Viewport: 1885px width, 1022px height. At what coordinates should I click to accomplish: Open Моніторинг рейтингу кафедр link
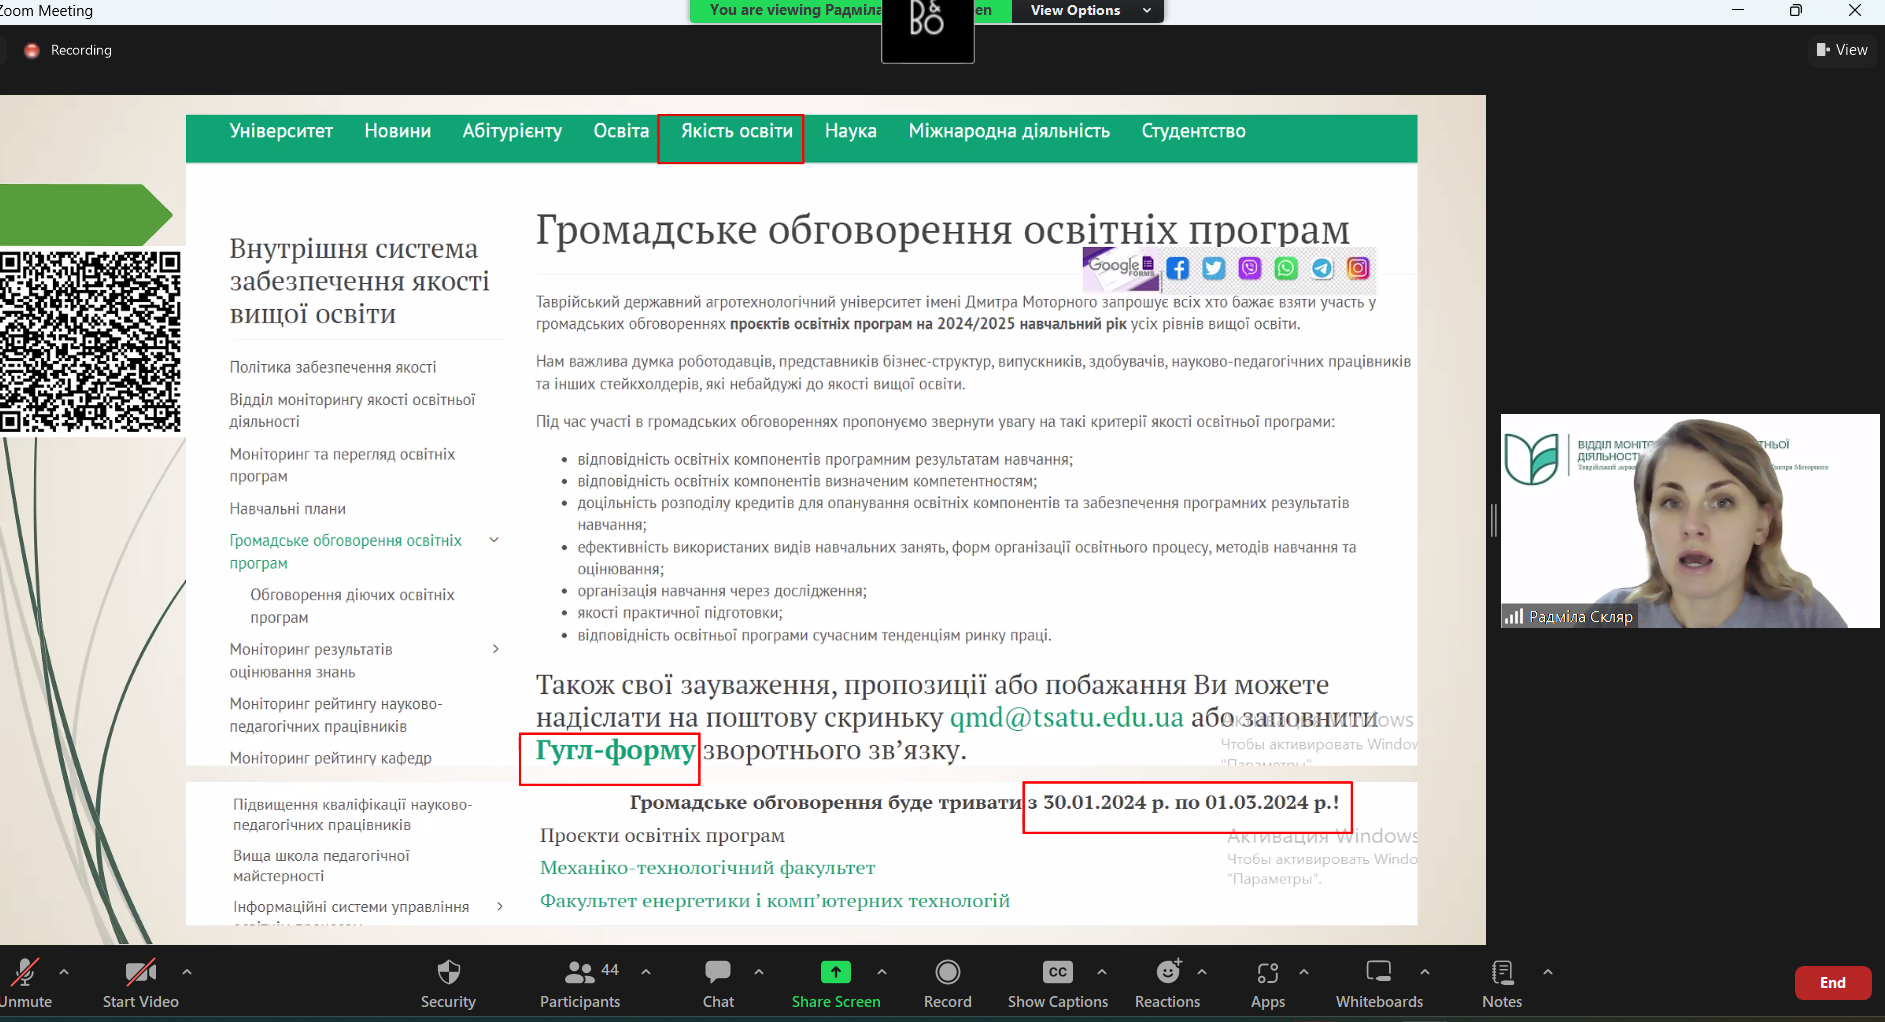(331, 758)
